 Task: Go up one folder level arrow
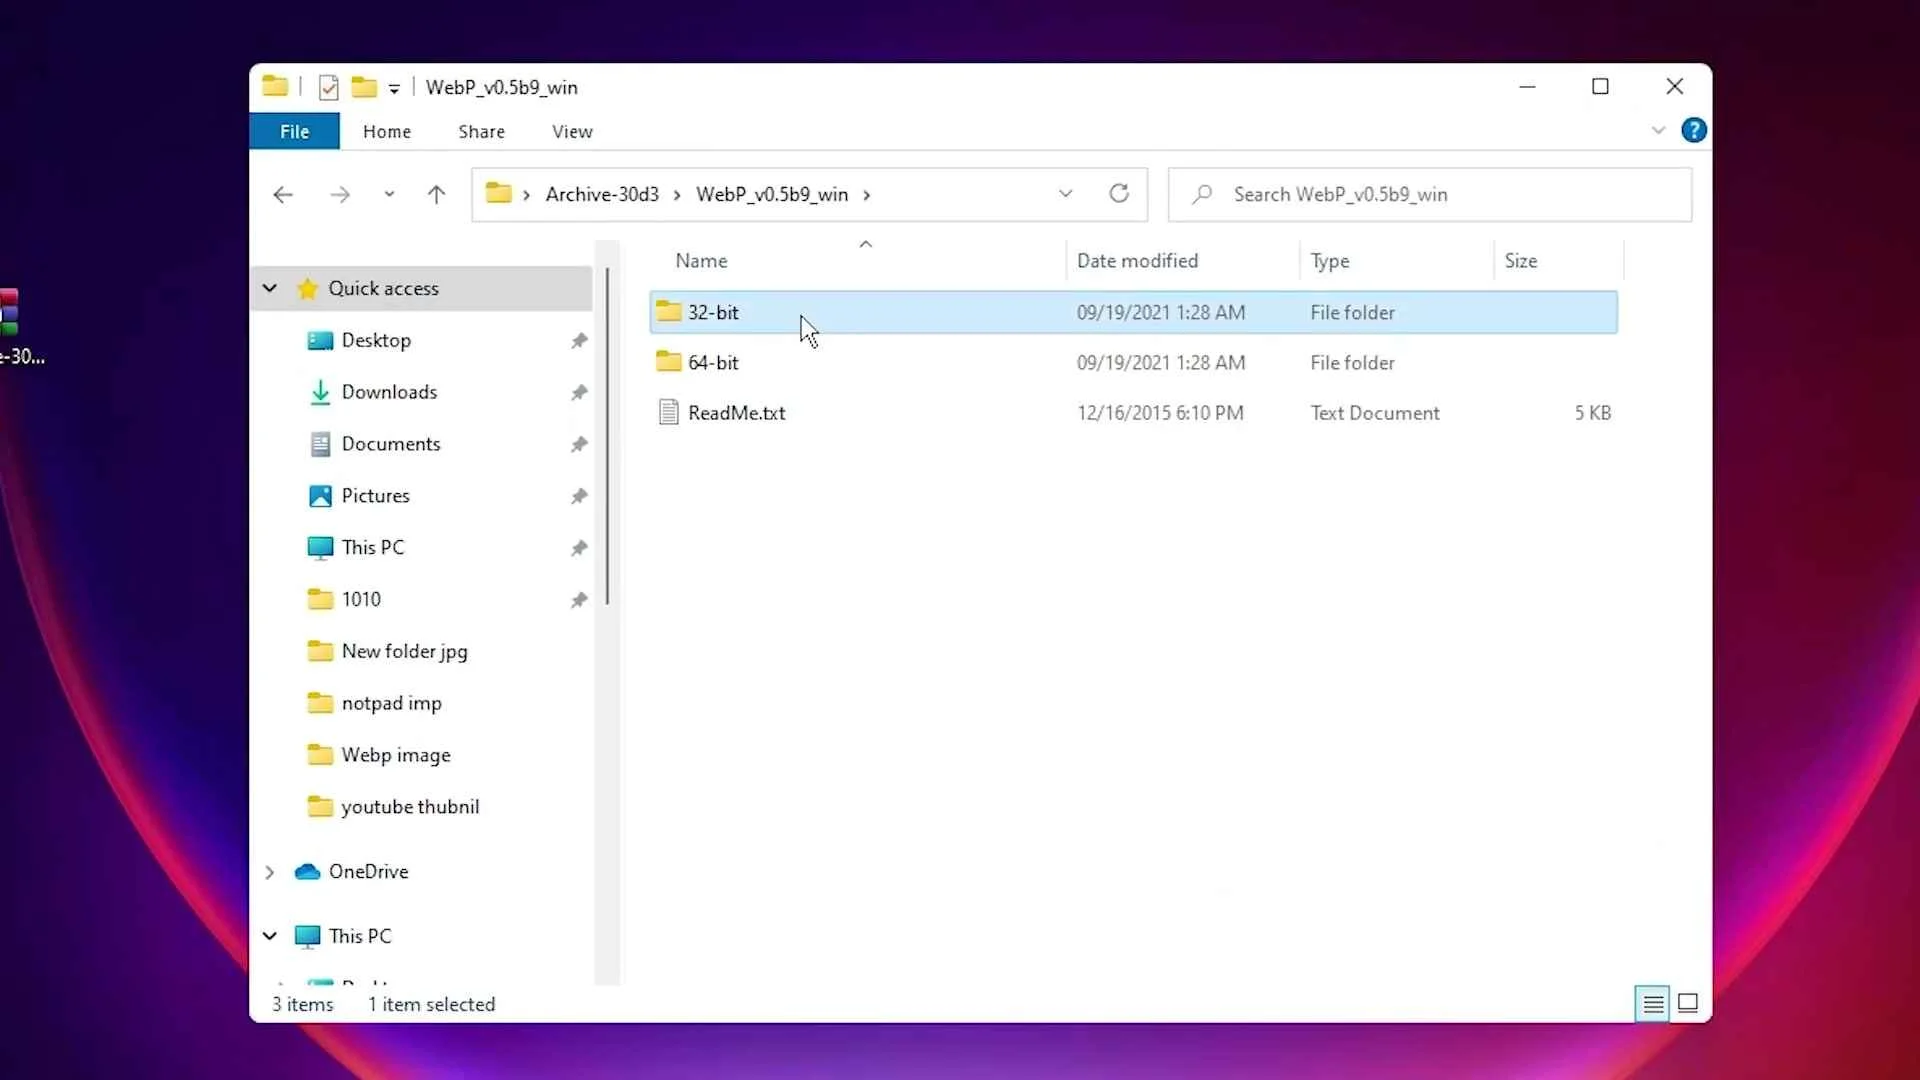(x=436, y=194)
